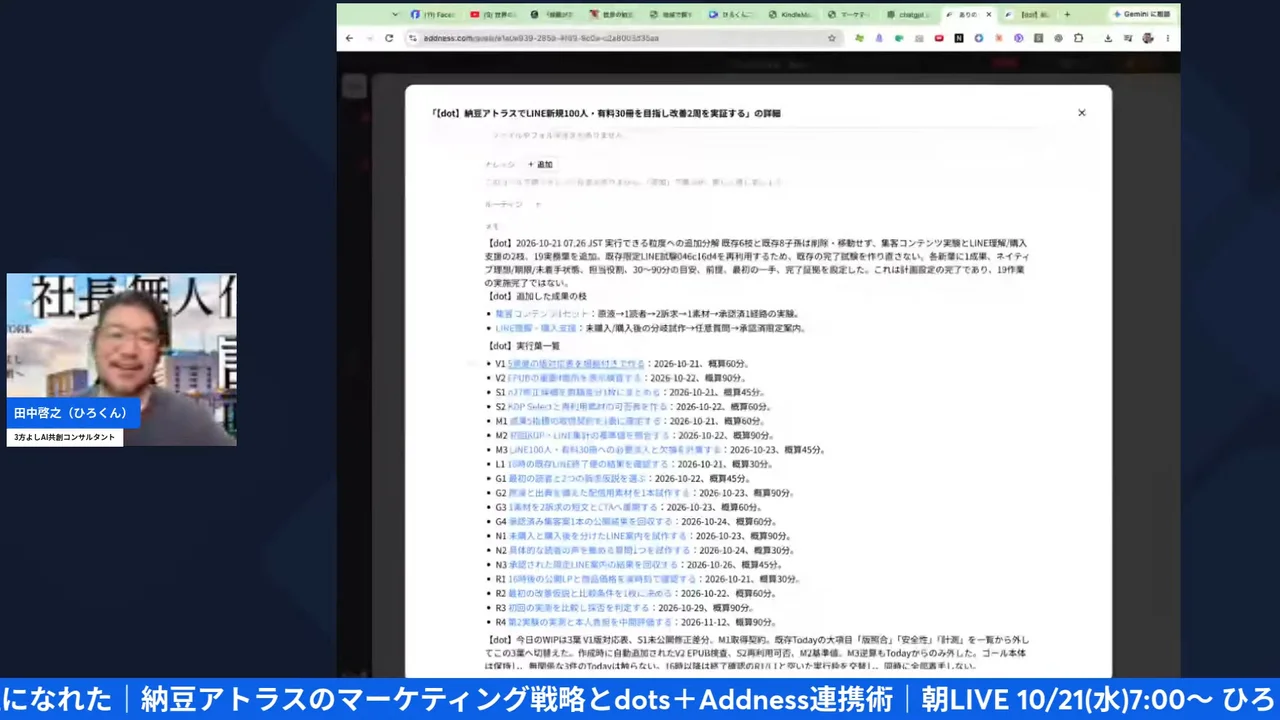The image size is (1280, 720).
Task: Open the G3 task link
Action: [586, 507]
